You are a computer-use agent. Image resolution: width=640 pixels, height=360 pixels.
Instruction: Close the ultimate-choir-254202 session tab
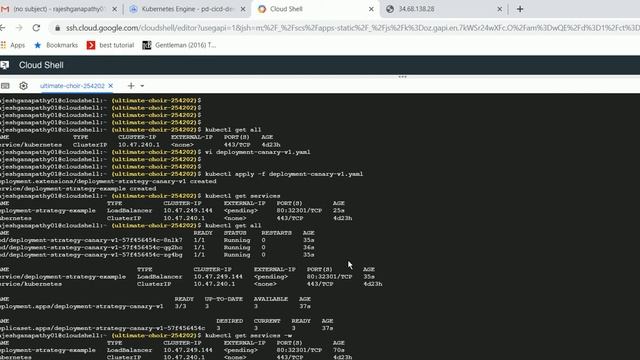click(111, 86)
